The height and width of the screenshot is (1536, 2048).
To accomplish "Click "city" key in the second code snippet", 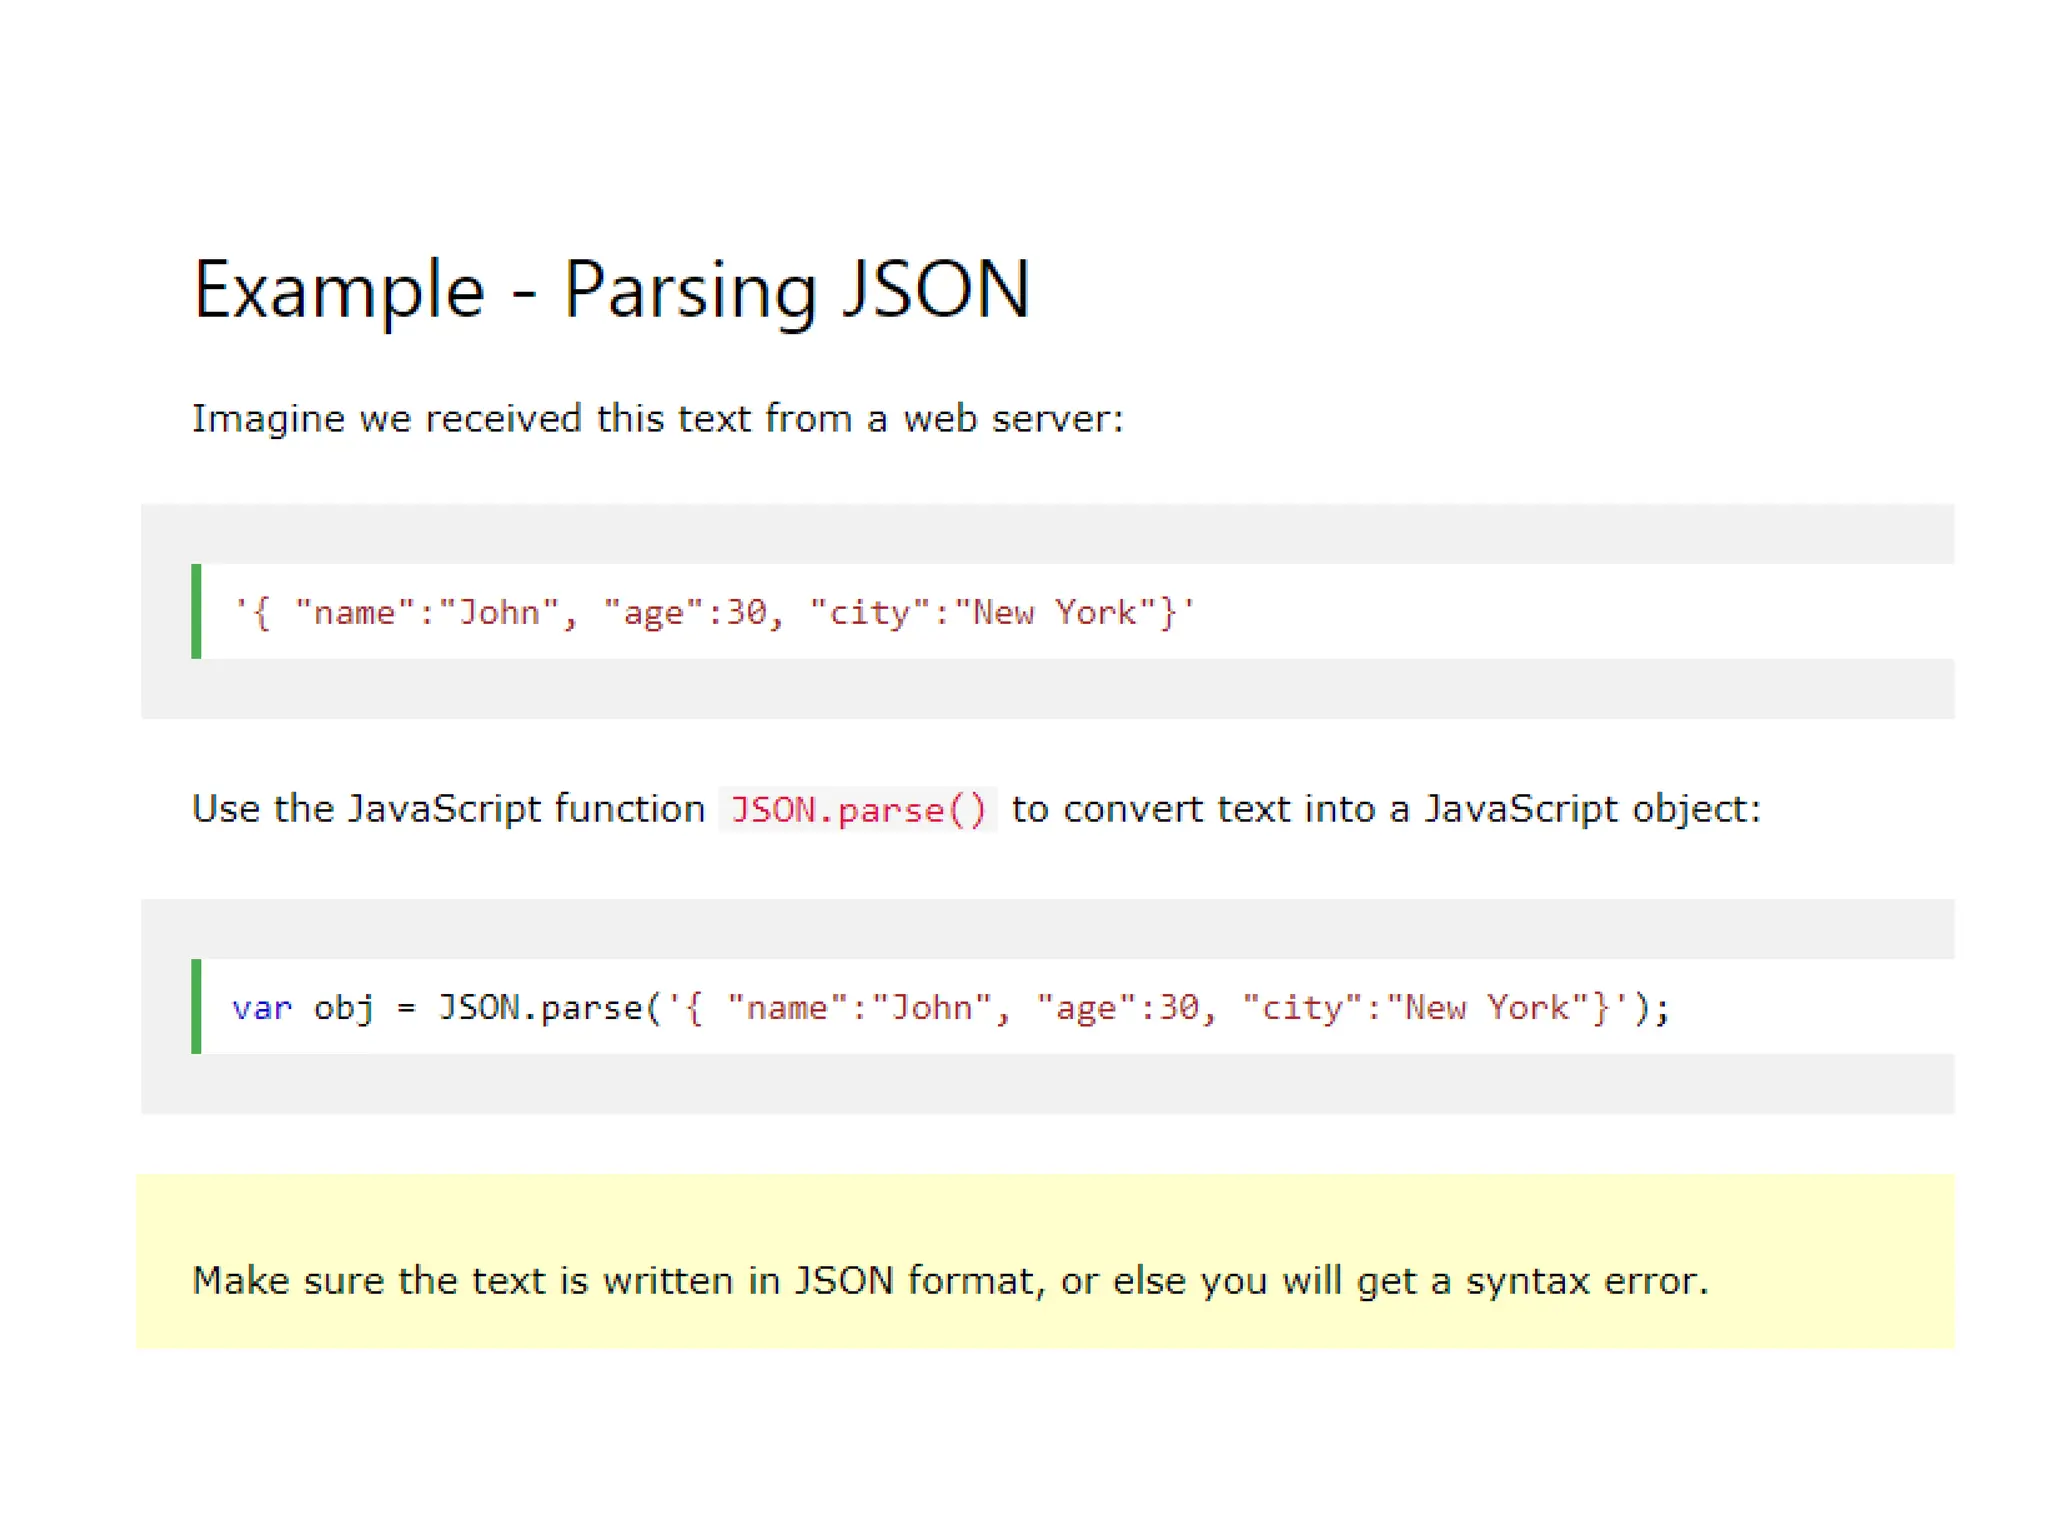I will [x=1301, y=1007].
